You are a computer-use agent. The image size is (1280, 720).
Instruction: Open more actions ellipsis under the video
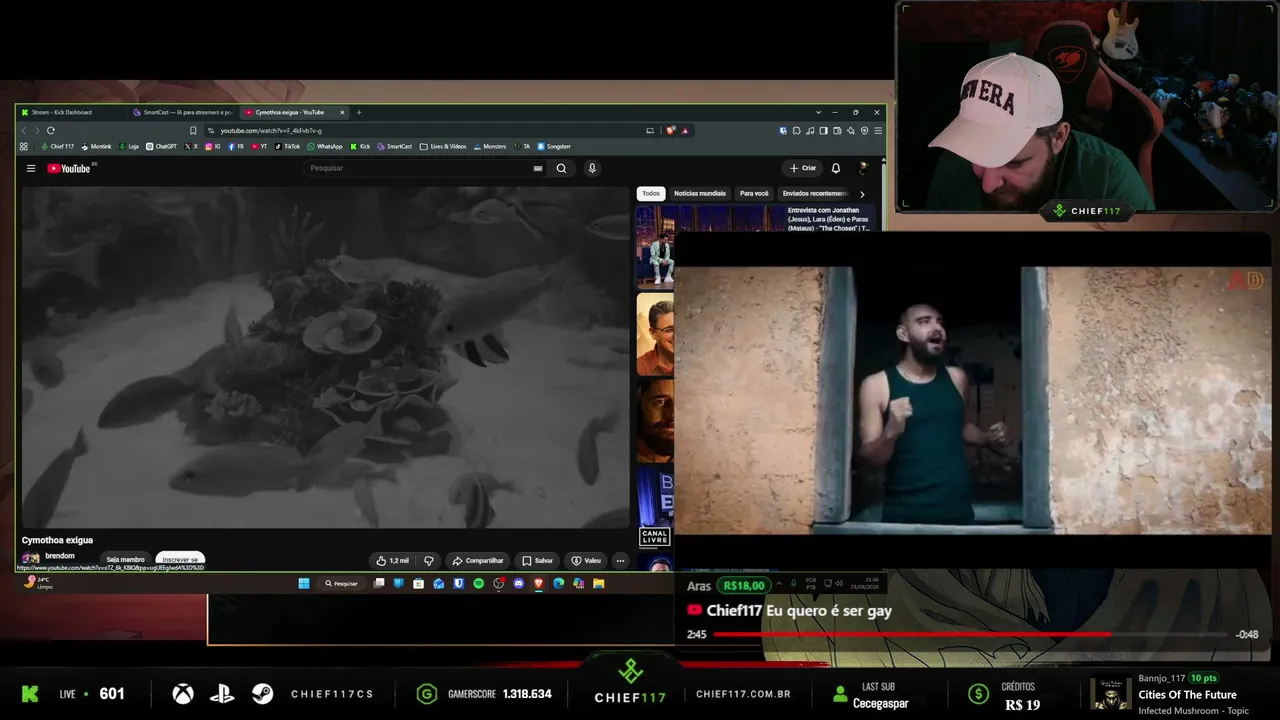(x=620, y=561)
